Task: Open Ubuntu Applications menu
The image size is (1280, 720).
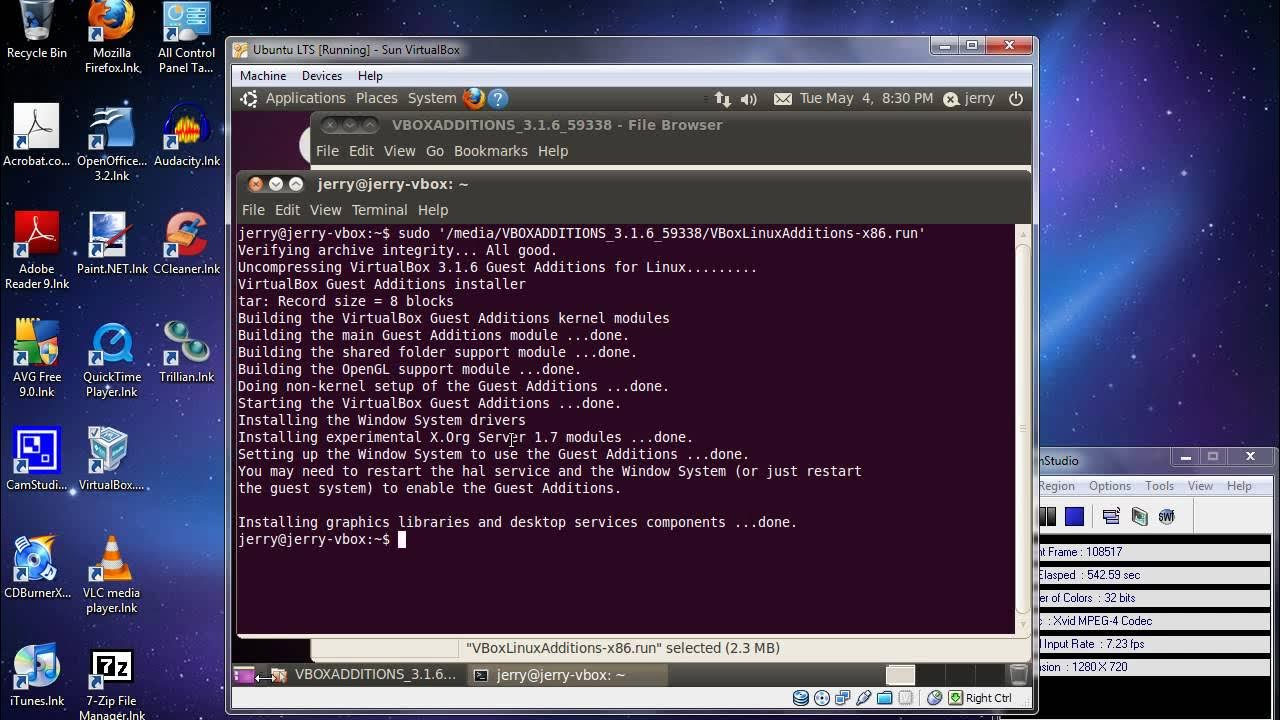Action: 305,98
